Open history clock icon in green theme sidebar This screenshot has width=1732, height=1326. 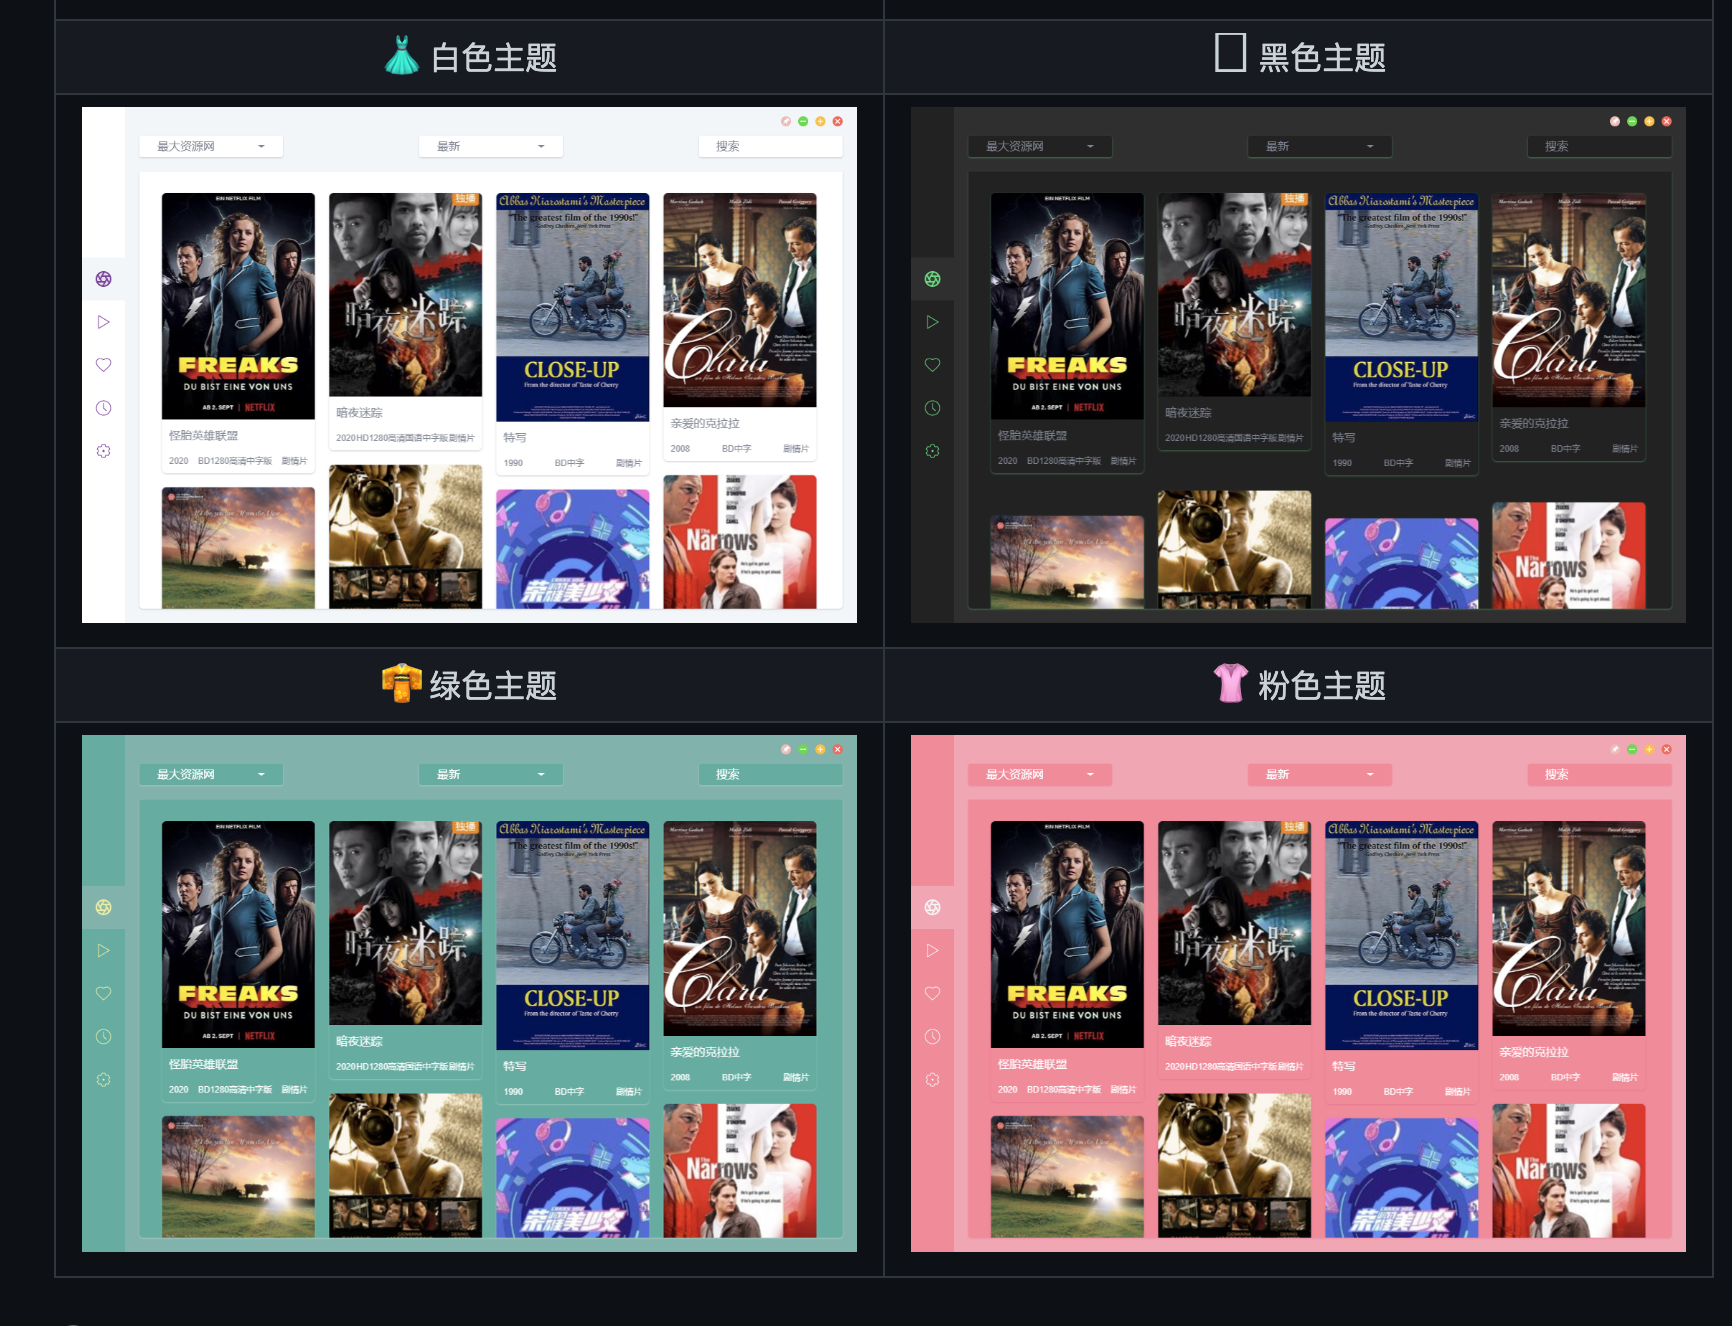click(103, 1037)
